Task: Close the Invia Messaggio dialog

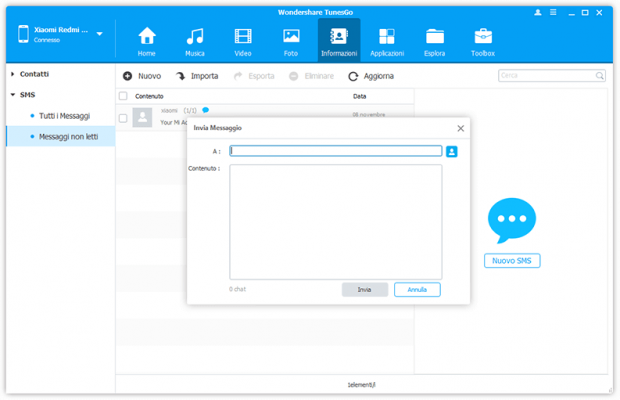Action: coord(460,128)
